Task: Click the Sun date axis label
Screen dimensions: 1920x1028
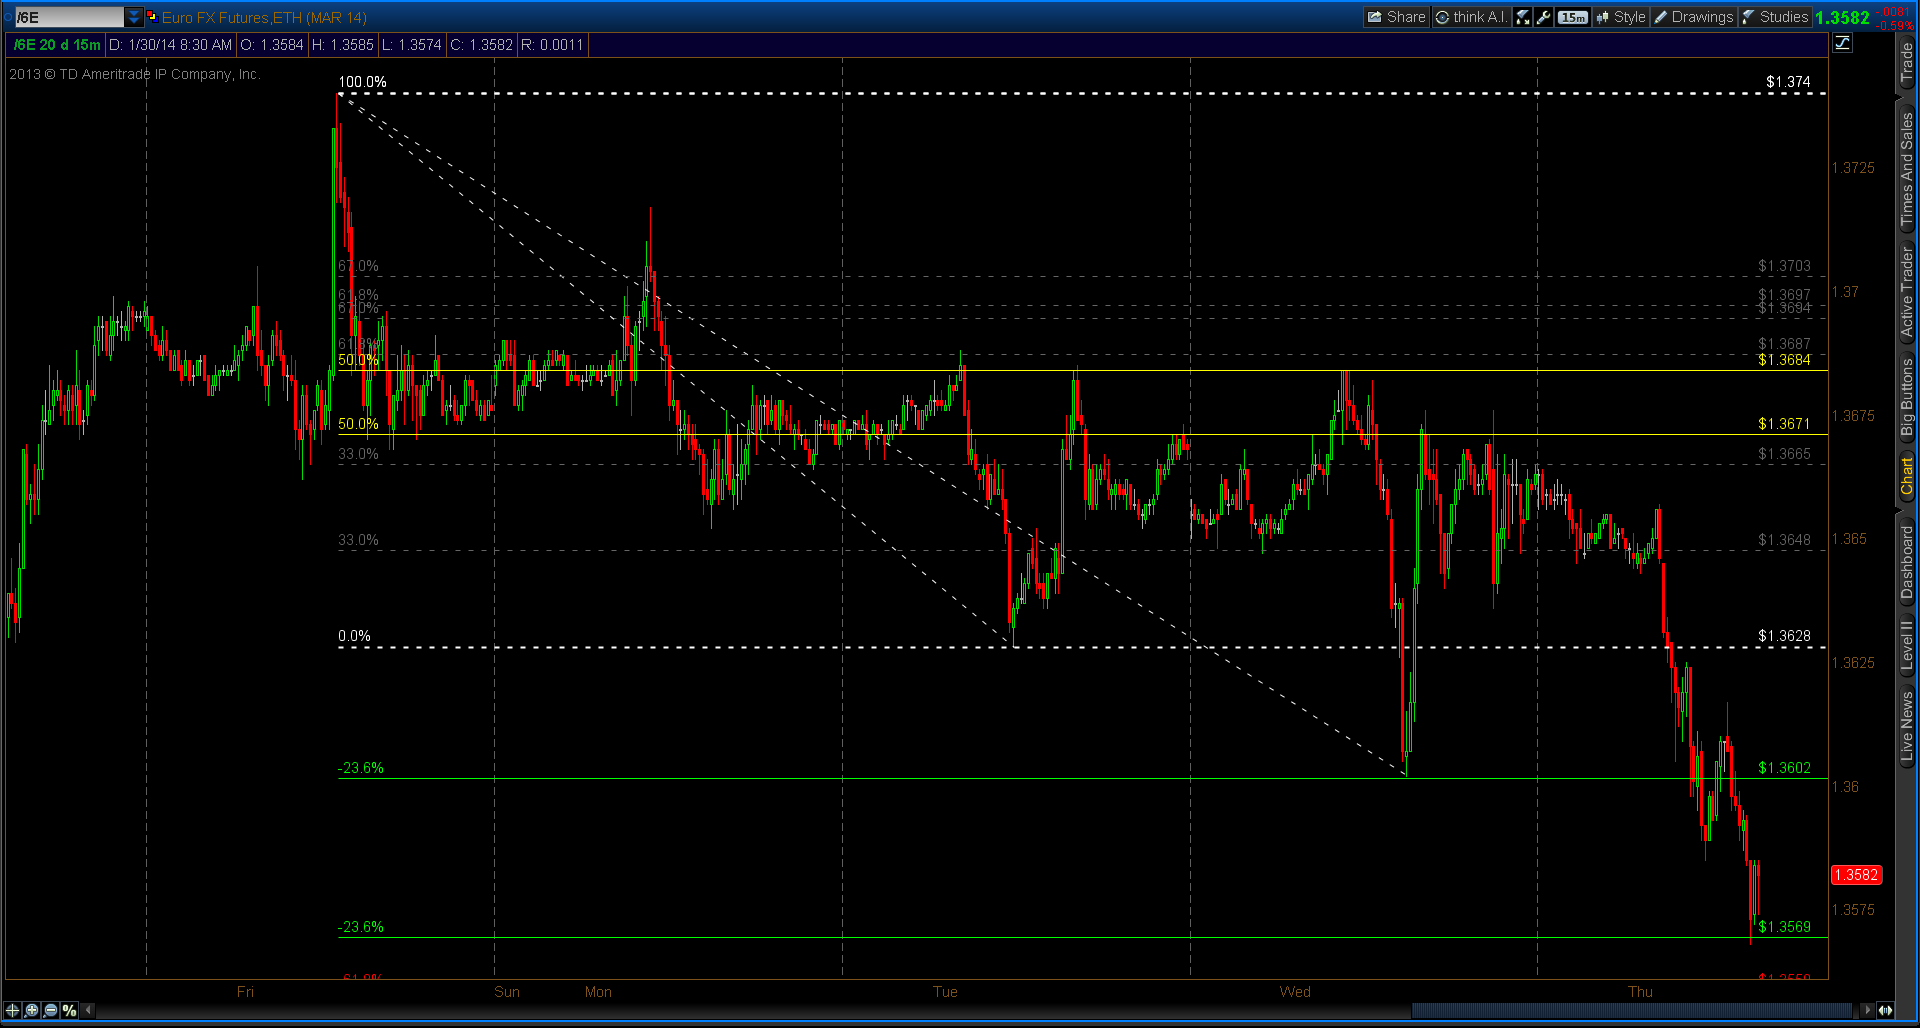Action: click(507, 992)
